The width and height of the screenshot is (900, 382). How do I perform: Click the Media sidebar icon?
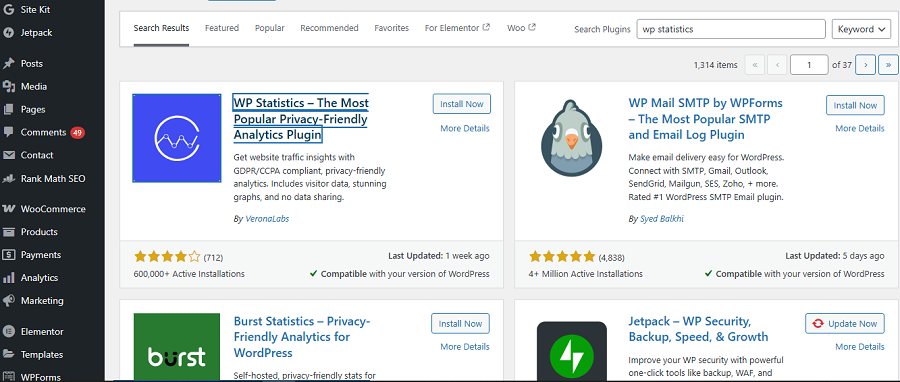click(x=9, y=87)
